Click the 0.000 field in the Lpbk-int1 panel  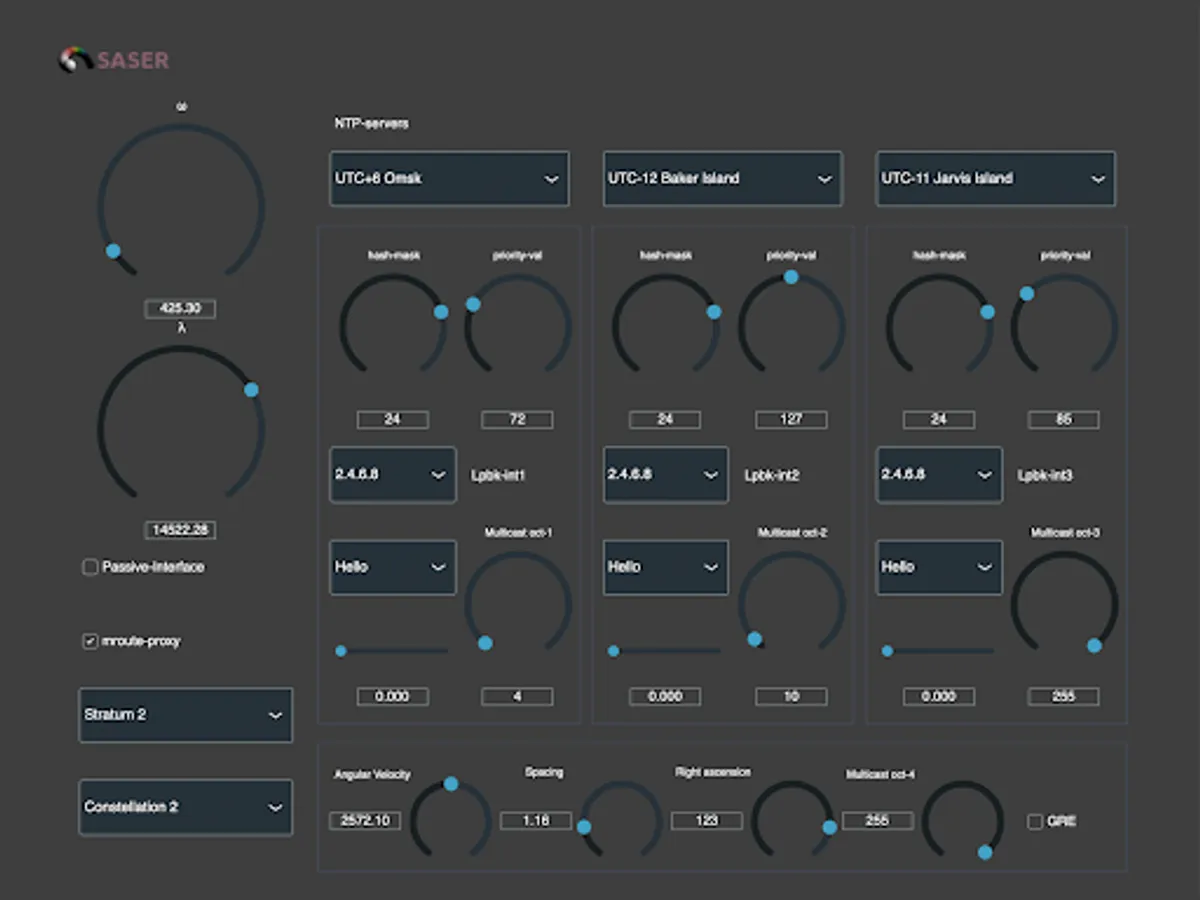point(393,697)
